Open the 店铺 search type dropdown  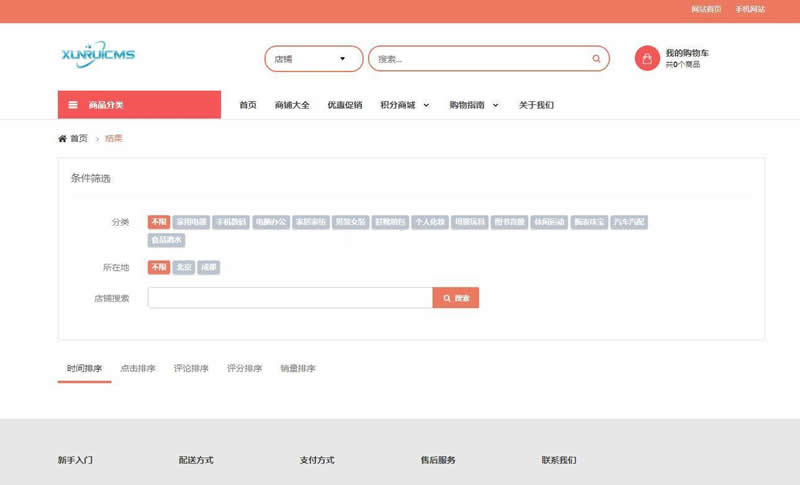coord(314,59)
